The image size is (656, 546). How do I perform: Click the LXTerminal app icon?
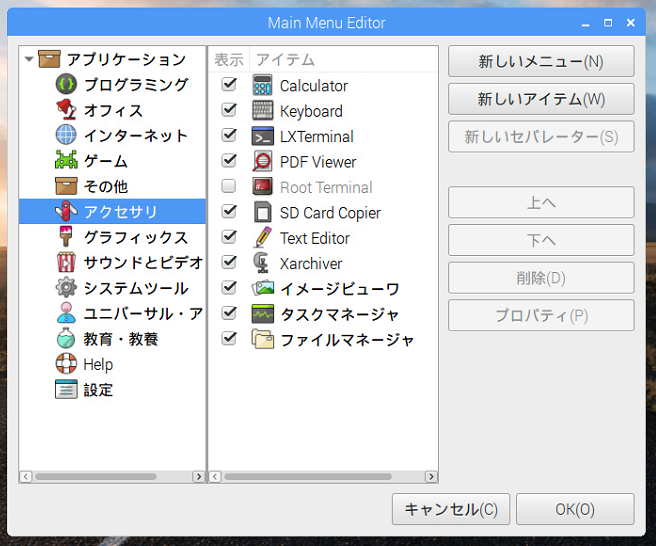(263, 136)
